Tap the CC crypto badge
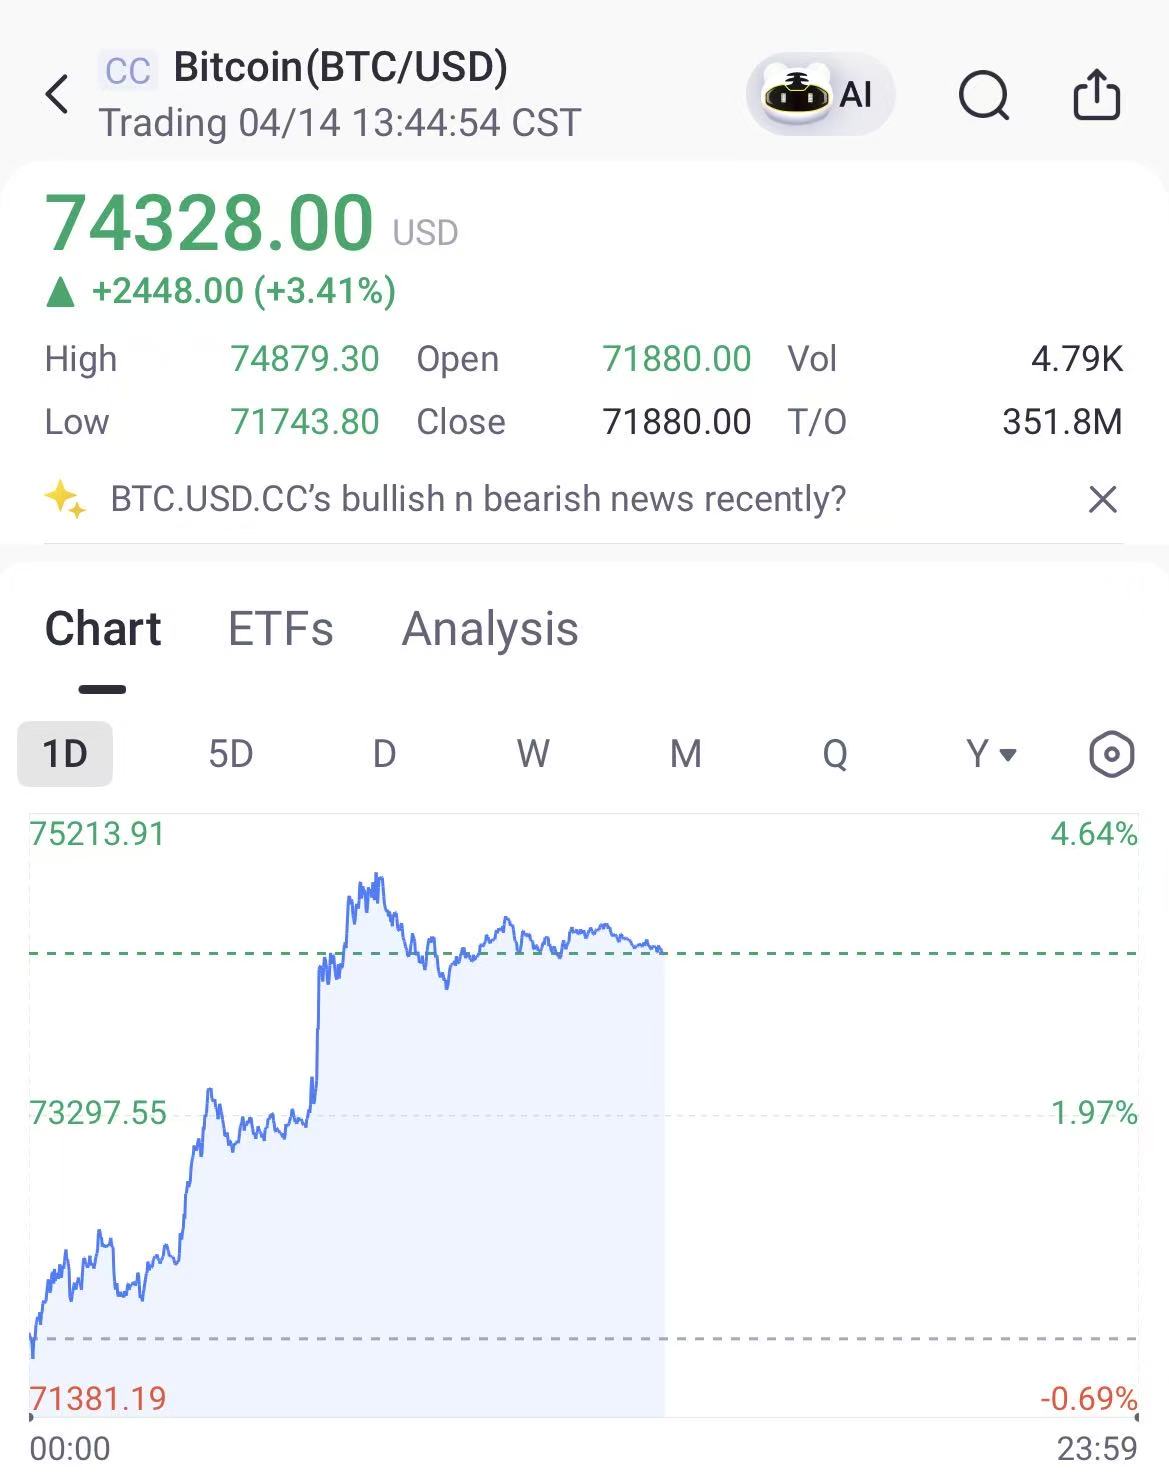Screen dimensions: 1169x1476 click(128, 71)
